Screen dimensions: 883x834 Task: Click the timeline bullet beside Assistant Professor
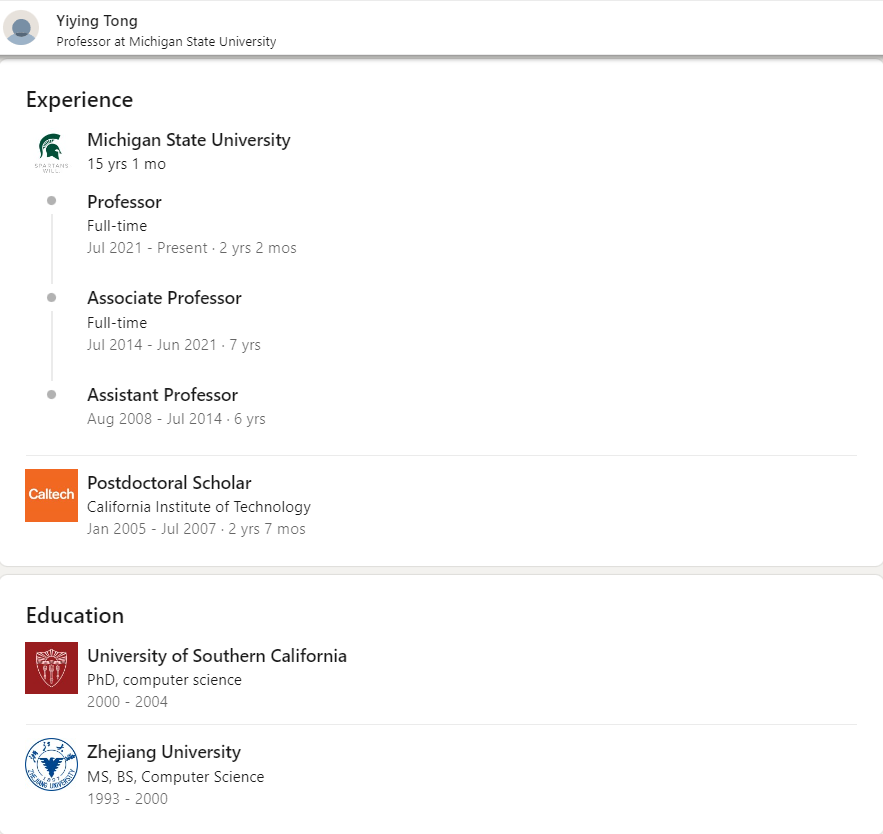click(51, 395)
